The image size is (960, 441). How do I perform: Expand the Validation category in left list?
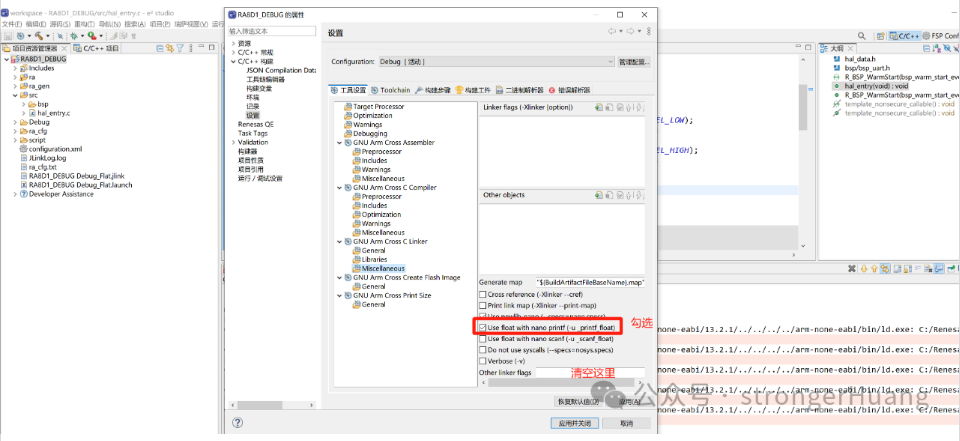point(233,142)
